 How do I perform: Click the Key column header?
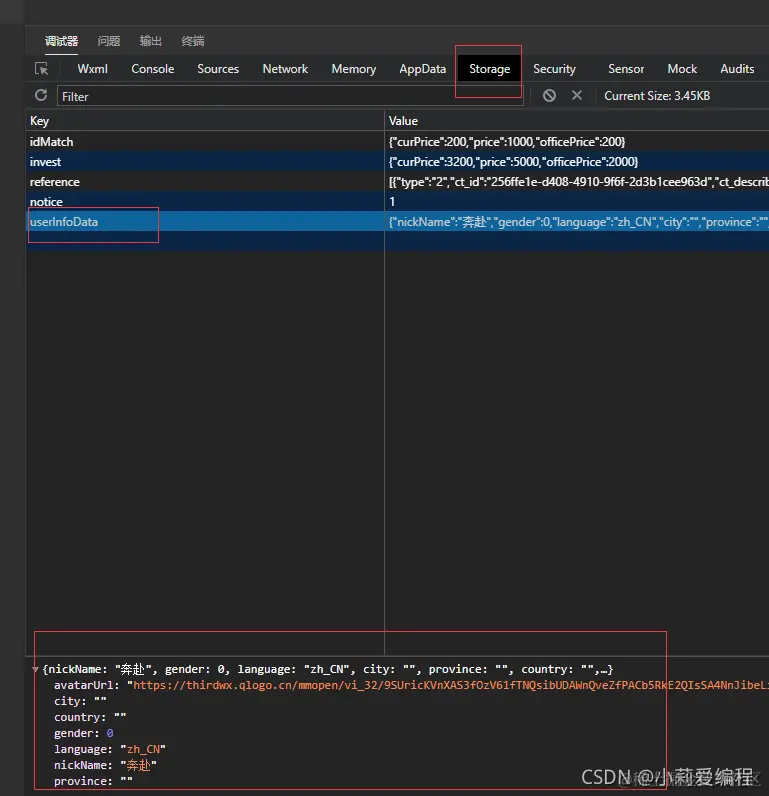click(x=205, y=121)
